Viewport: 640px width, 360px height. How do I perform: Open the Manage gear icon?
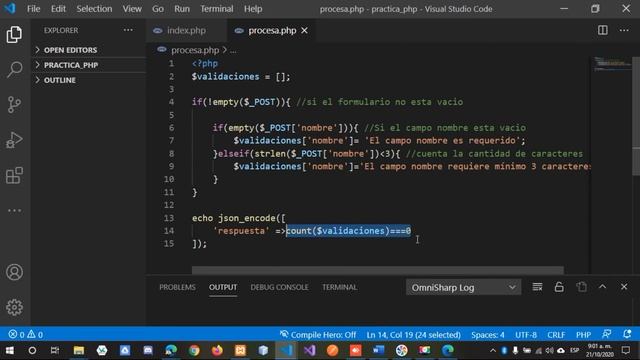pos(14,307)
